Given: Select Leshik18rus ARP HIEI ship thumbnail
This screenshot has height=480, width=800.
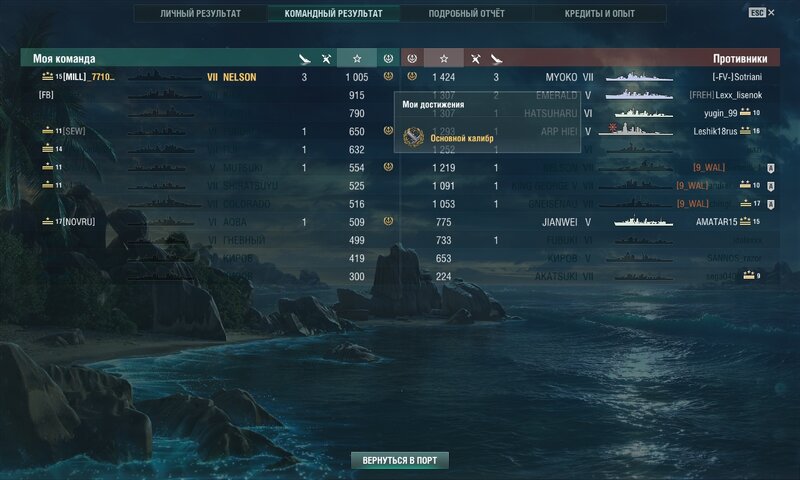Looking at the screenshot, I should [x=636, y=130].
